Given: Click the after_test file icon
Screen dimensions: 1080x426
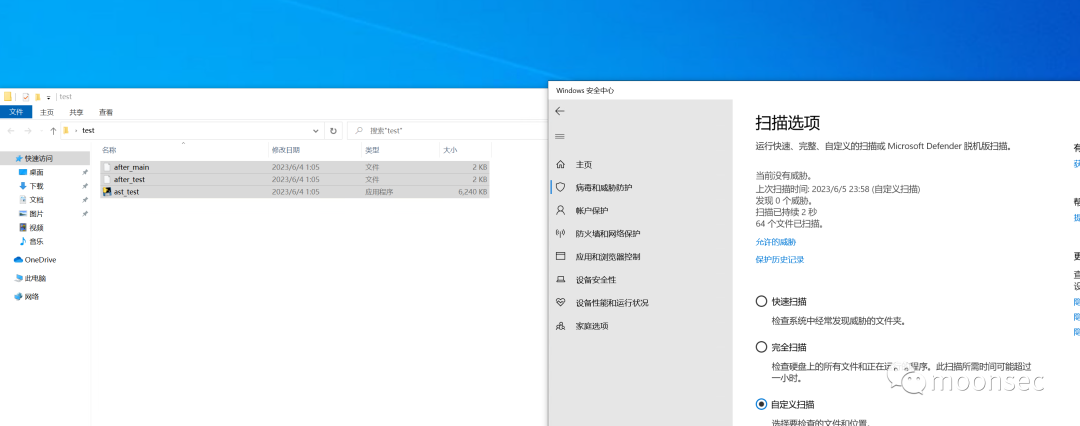Looking at the screenshot, I should click(107, 179).
